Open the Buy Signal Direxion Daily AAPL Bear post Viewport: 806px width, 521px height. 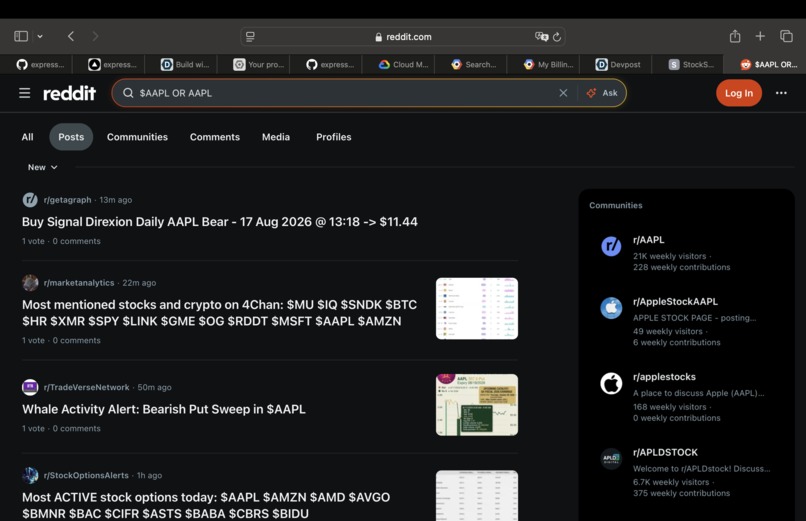click(x=219, y=222)
